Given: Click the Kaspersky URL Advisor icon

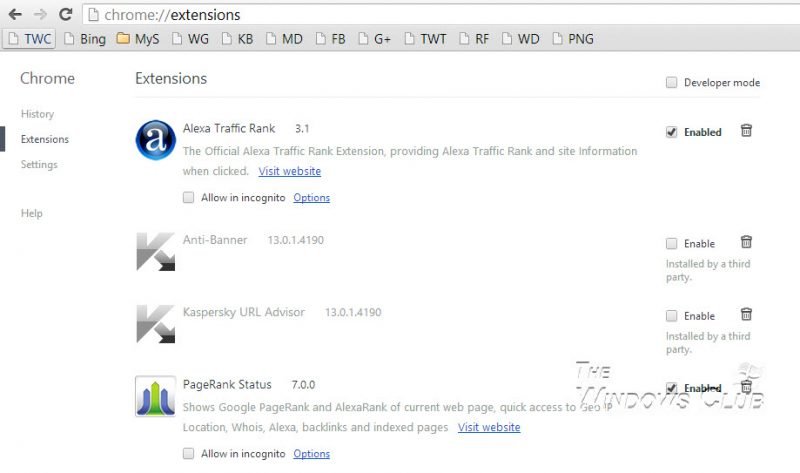Looking at the screenshot, I should [x=156, y=324].
